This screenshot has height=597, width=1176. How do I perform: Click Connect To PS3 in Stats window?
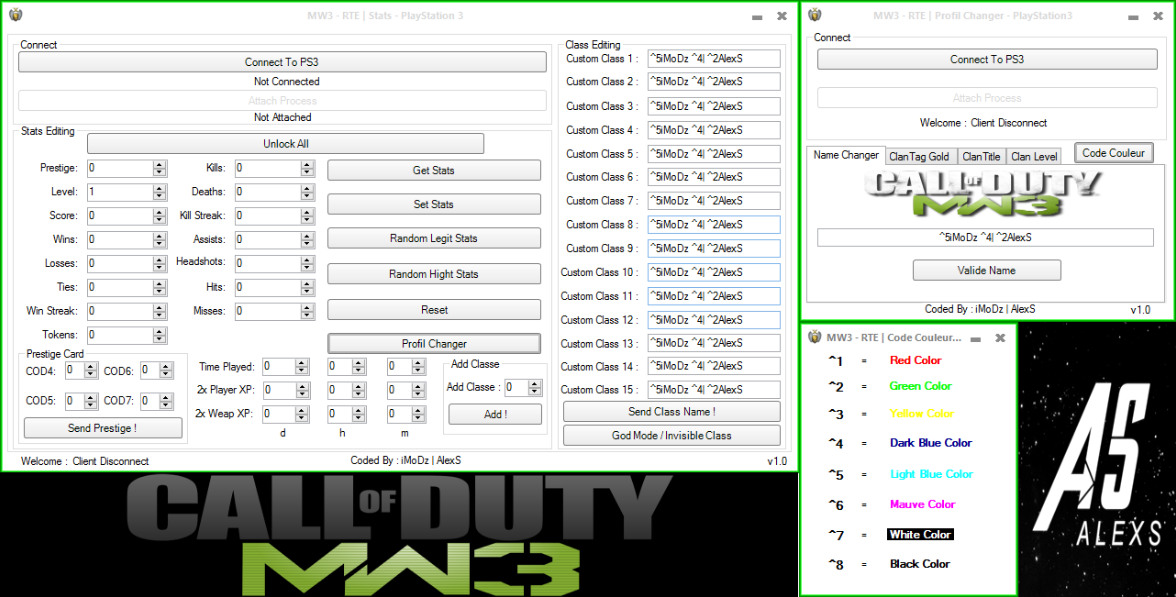click(x=282, y=62)
